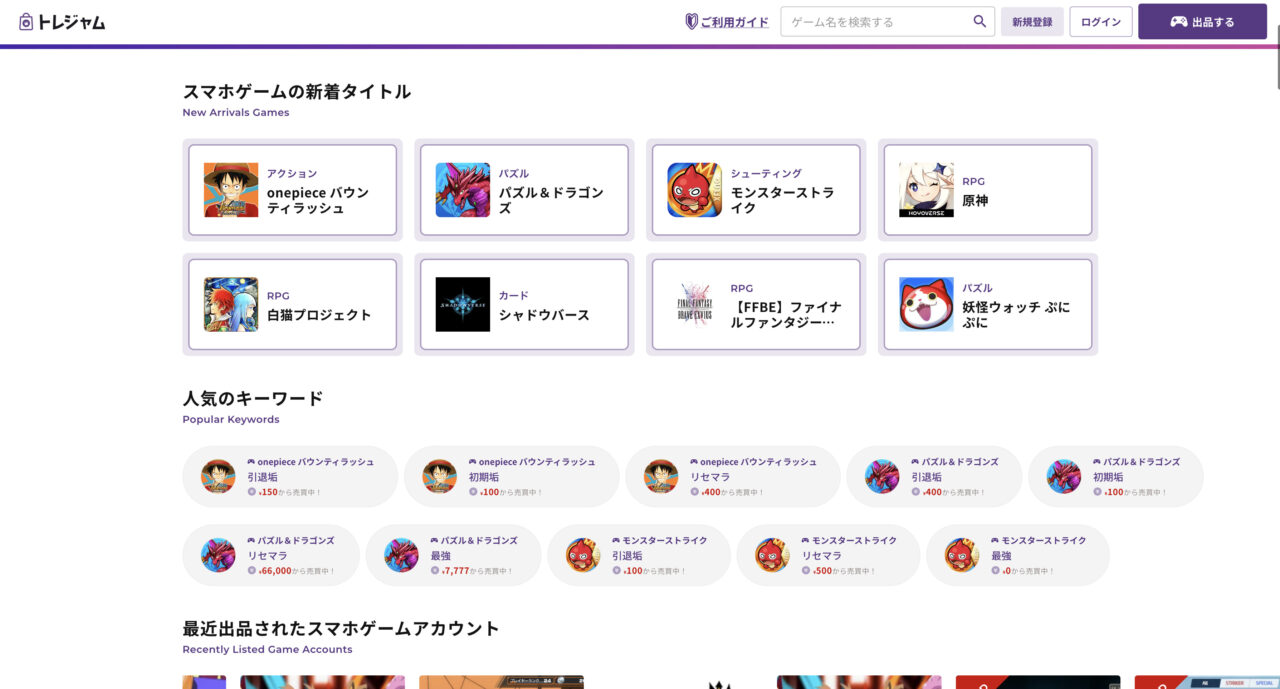This screenshot has height=689, width=1280.
Task: Click the トレジャム site logo
Action: click(61, 22)
